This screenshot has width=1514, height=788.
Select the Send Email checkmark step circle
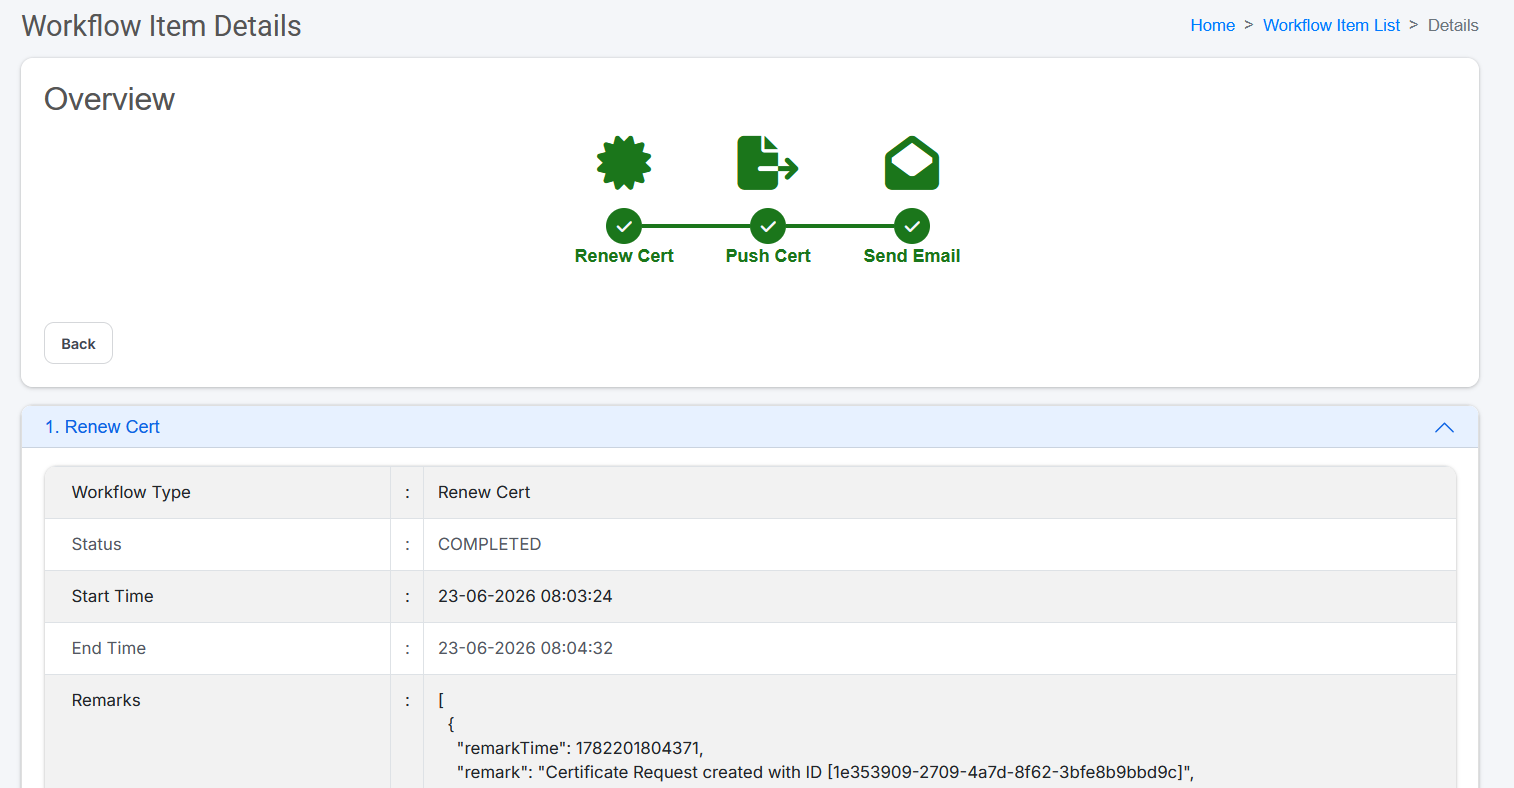[912, 226]
